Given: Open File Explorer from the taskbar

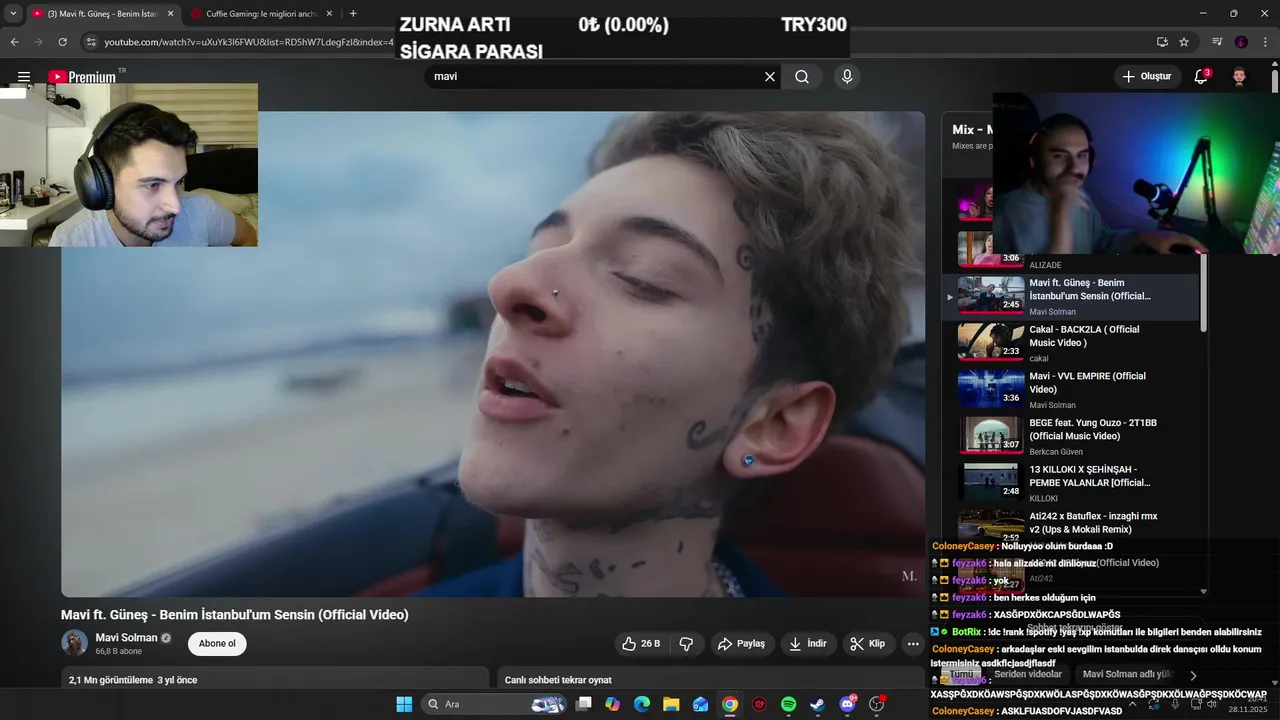Looking at the screenshot, I should [671, 704].
